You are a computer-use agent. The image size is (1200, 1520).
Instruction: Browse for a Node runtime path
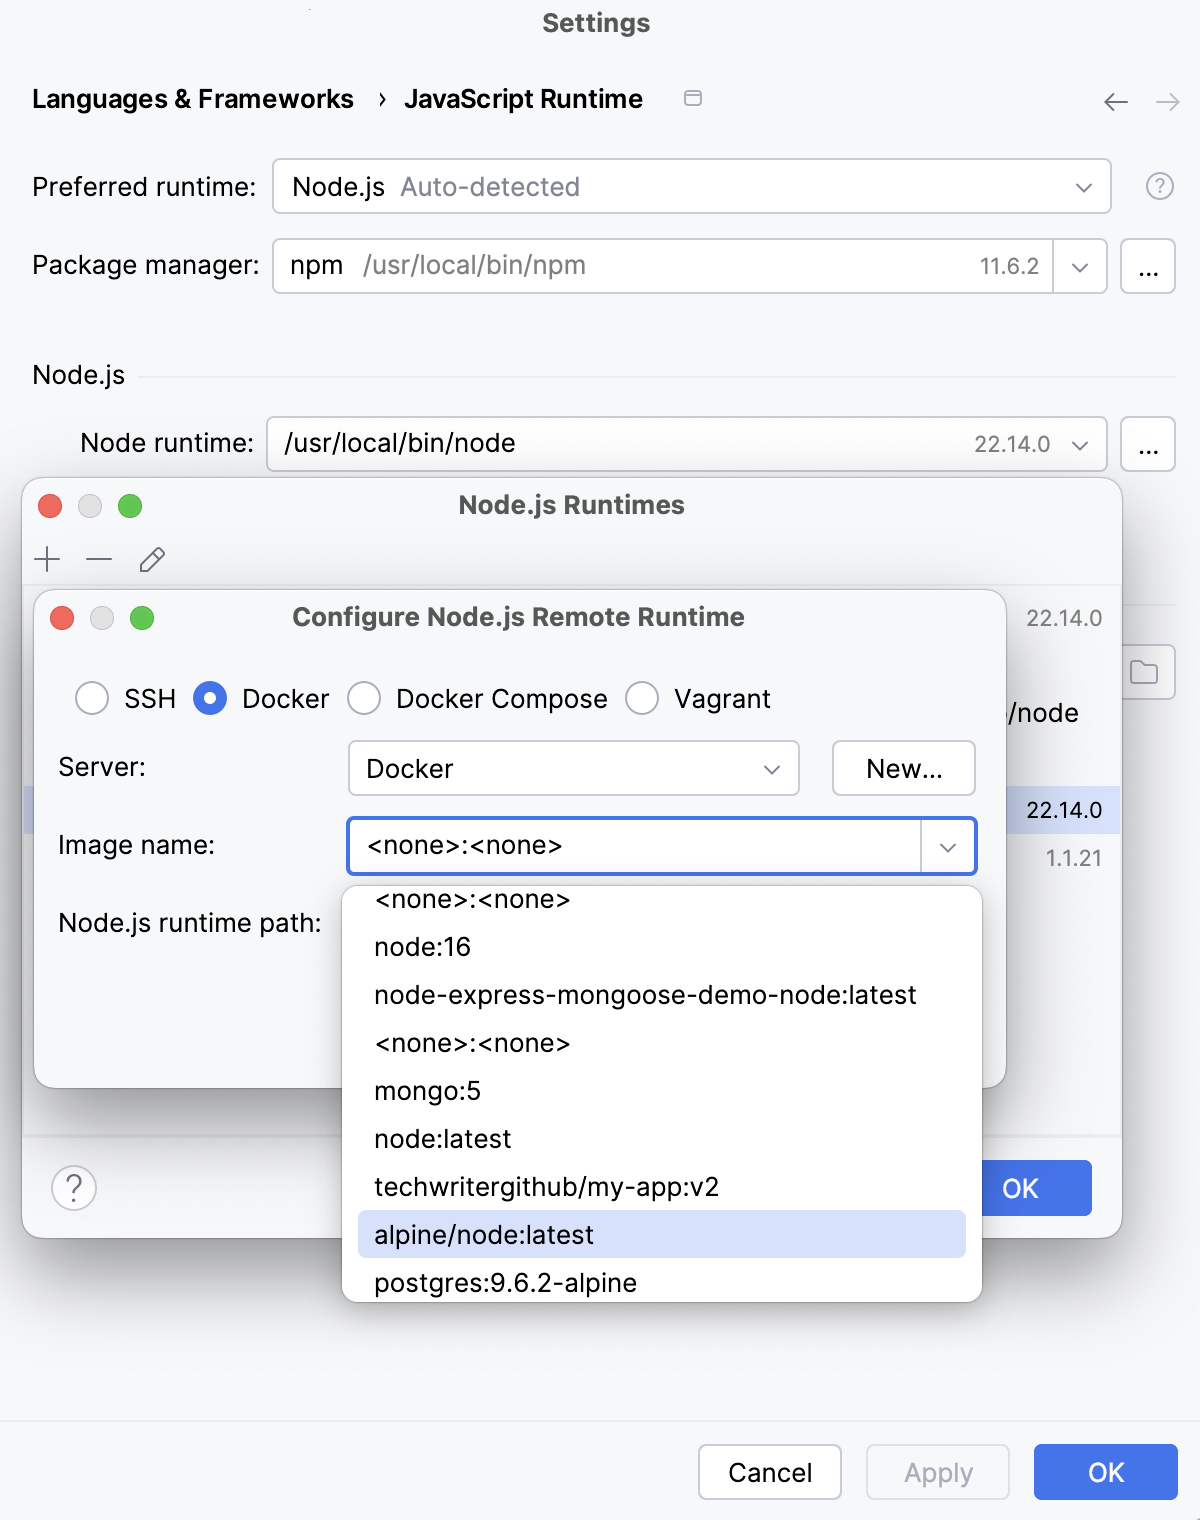(1147, 444)
